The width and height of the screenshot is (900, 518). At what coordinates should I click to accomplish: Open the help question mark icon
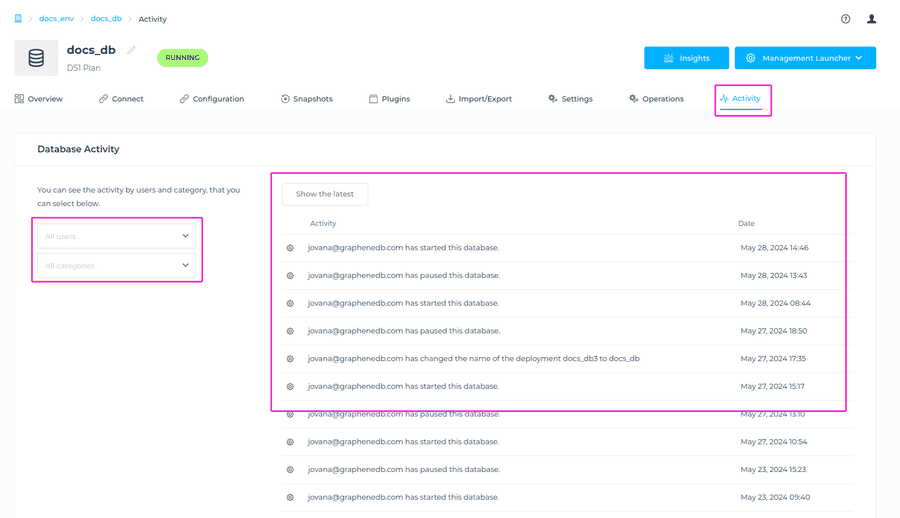(845, 19)
